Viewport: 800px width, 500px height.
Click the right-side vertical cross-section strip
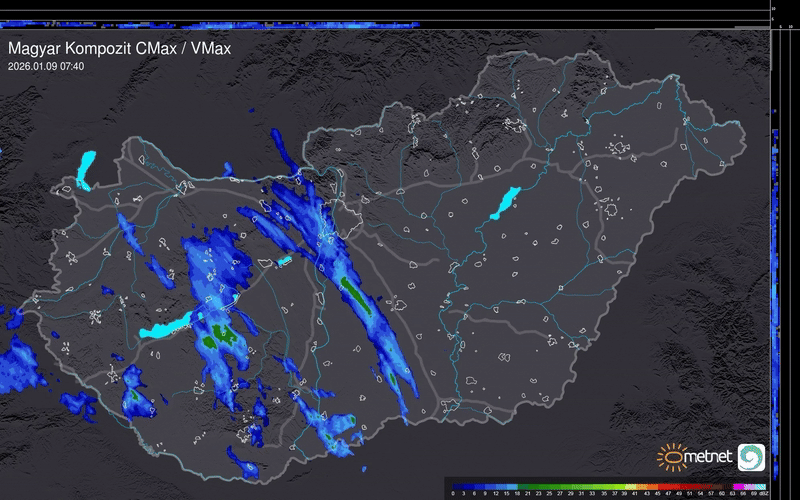pos(776,250)
